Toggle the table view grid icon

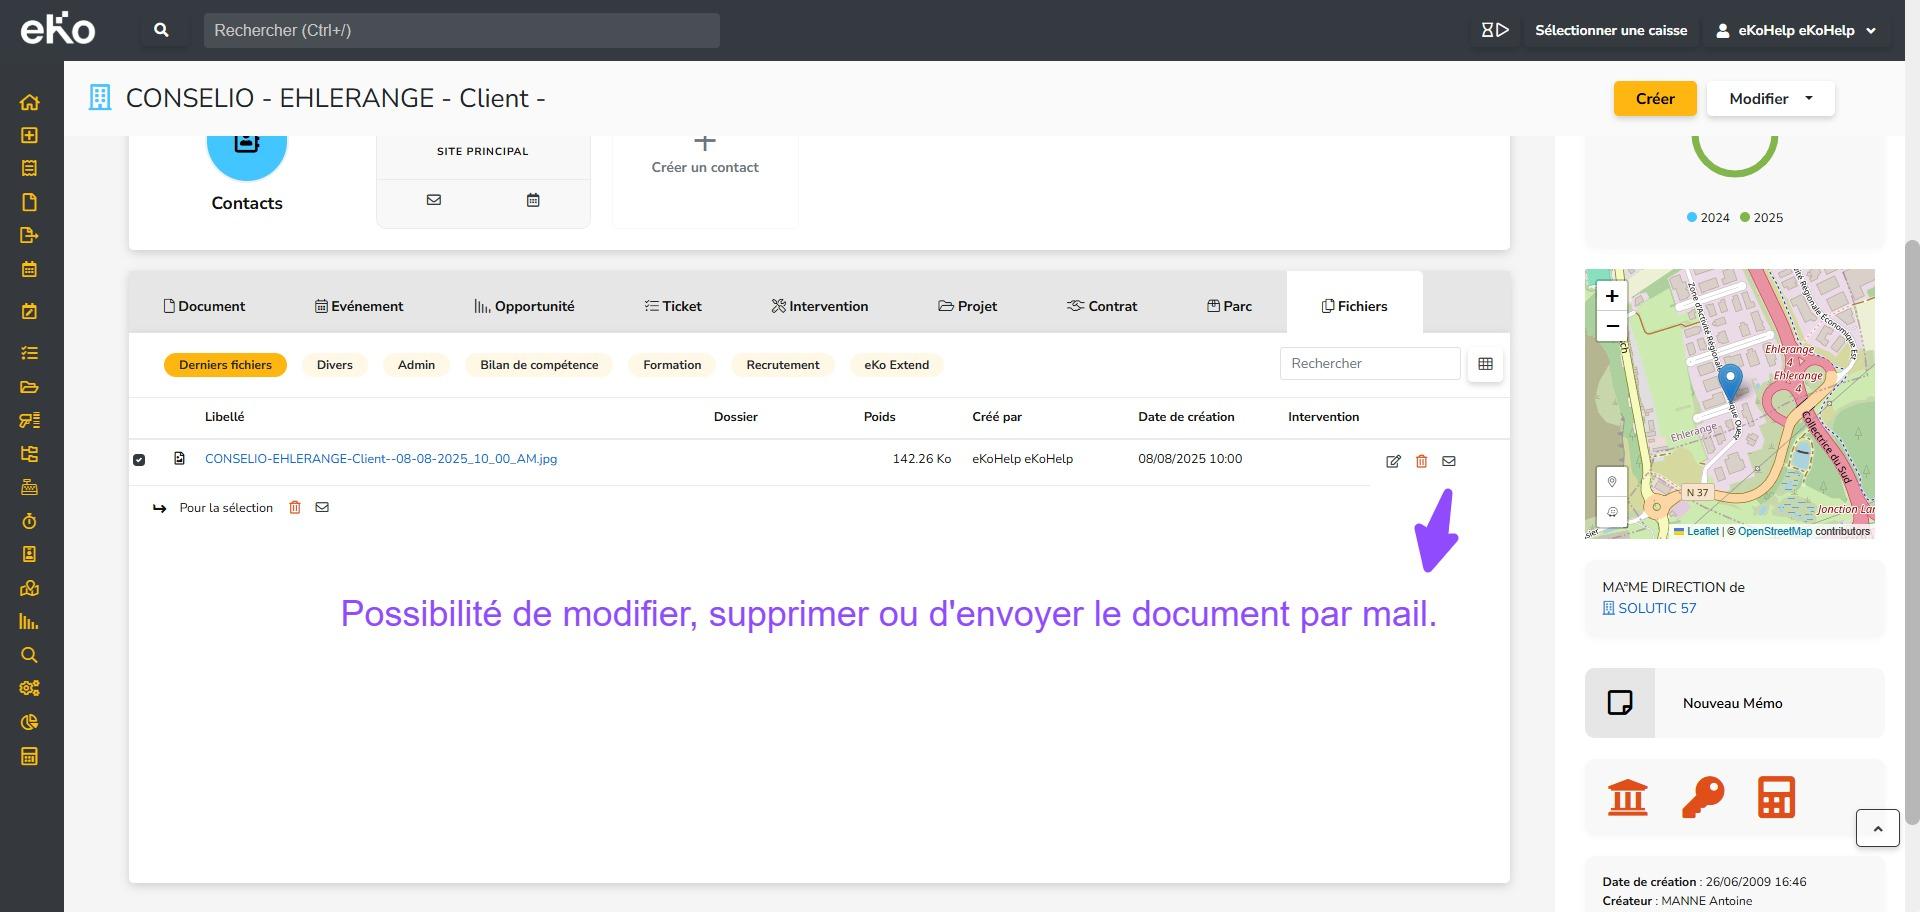(x=1485, y=364)
